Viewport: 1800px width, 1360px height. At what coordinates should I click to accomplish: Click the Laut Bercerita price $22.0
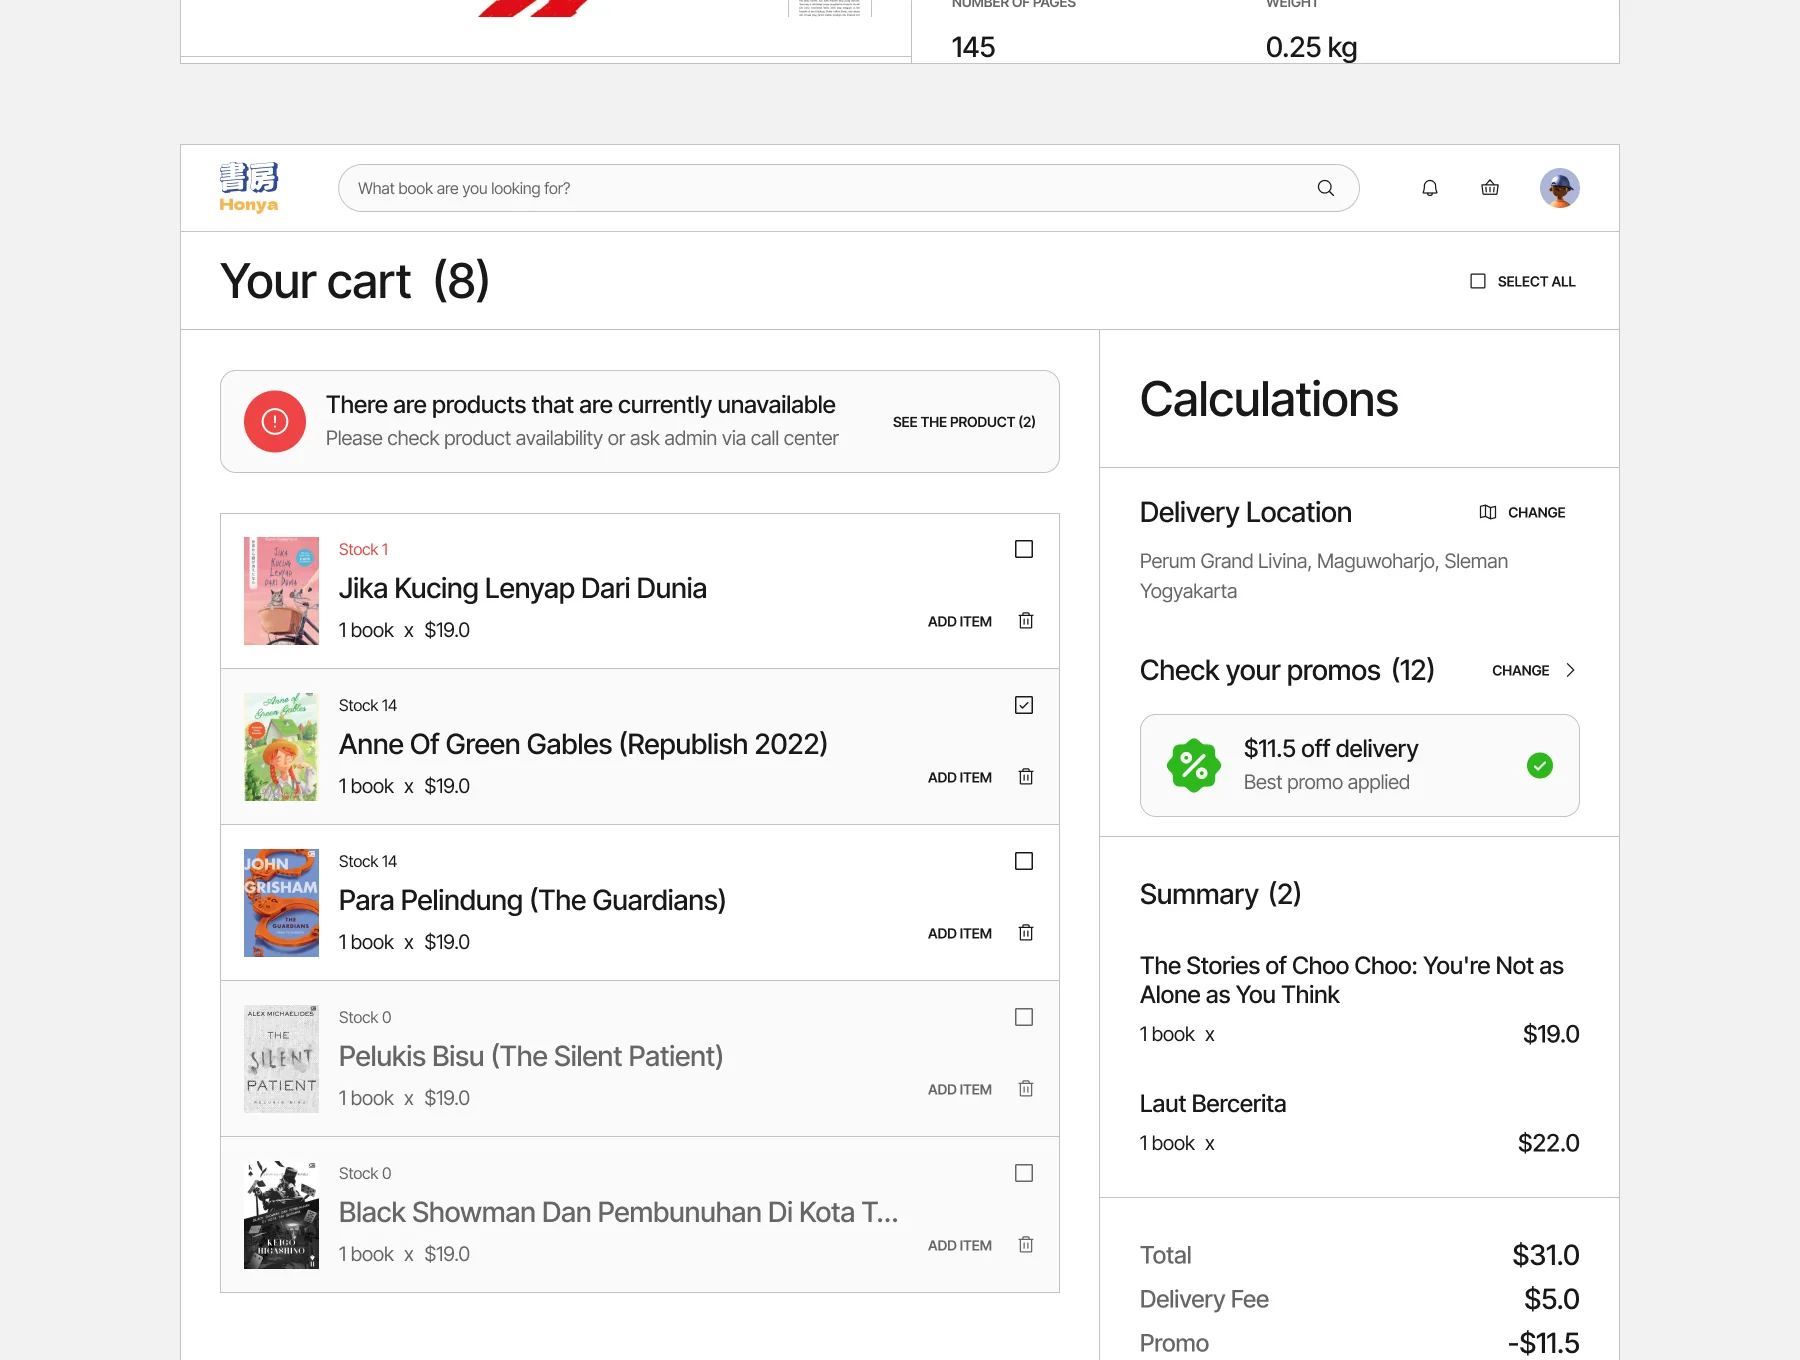coord(1549,1143)
